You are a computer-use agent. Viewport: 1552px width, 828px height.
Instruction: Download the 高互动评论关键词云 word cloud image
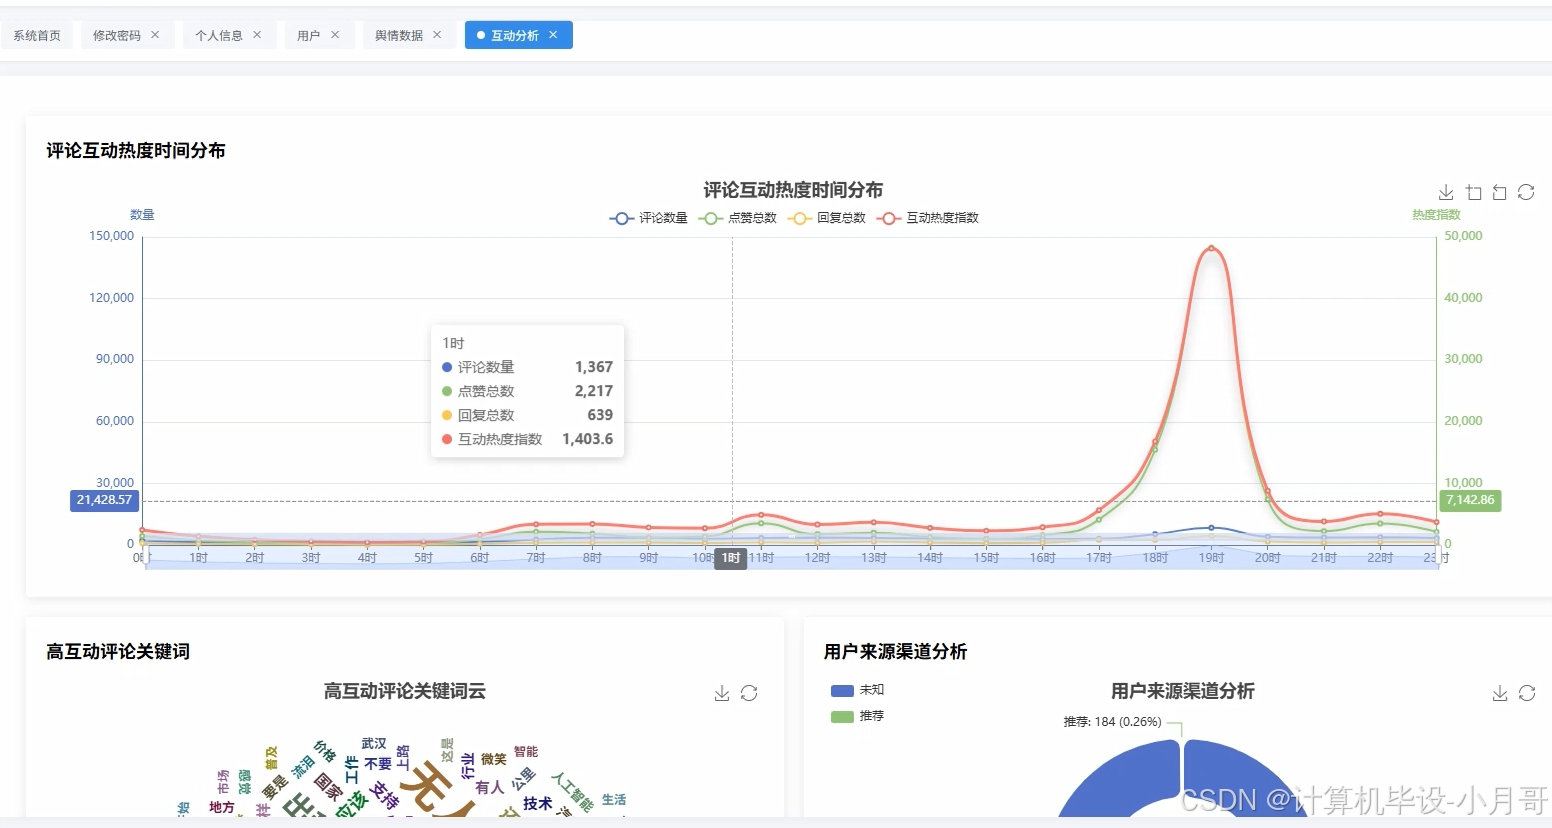pyautogui.click(x=721, y=692)
